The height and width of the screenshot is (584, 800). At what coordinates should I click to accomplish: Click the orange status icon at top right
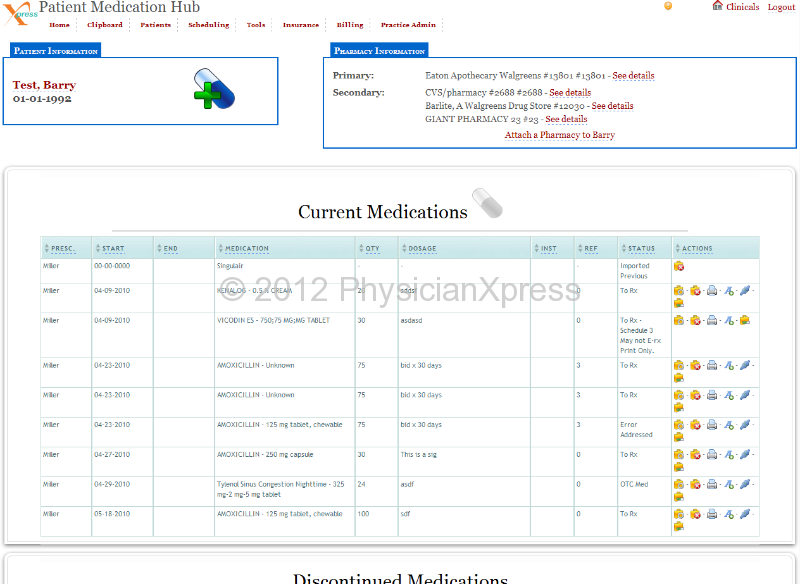pyautogui.click(x=668, y=6)
